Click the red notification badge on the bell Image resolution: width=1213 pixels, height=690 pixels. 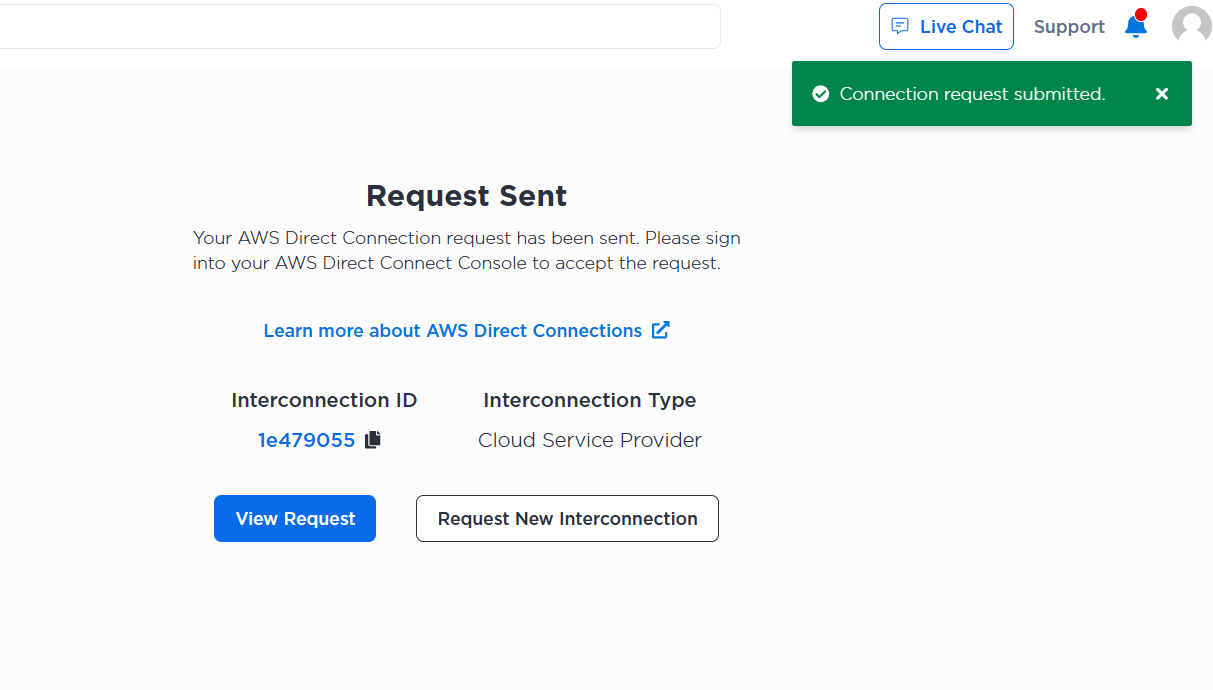(1143, 16)
